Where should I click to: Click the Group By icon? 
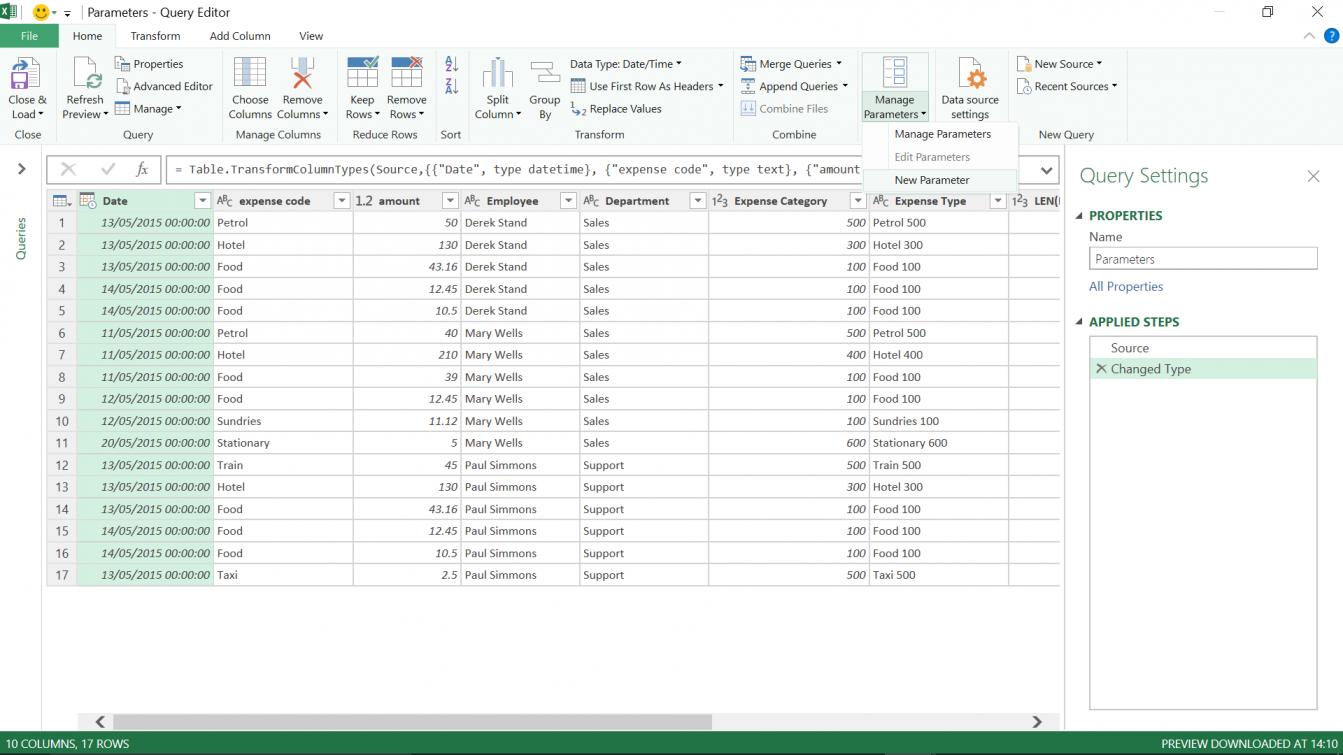[545, 74]
